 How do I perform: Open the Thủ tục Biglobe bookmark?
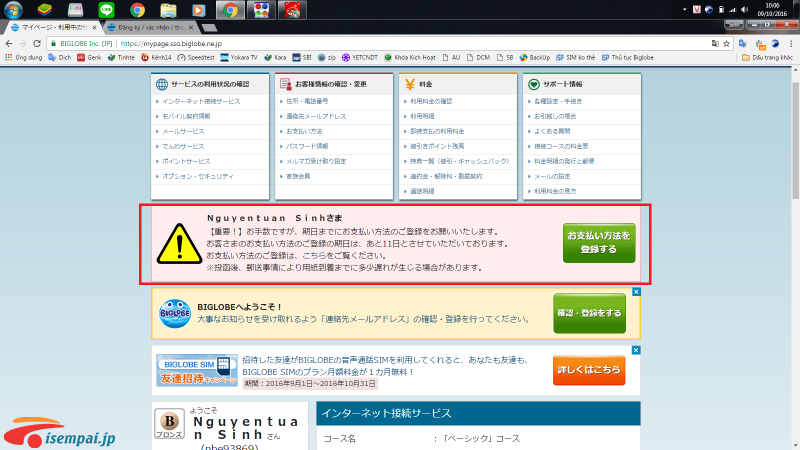(x=628, y=58)
